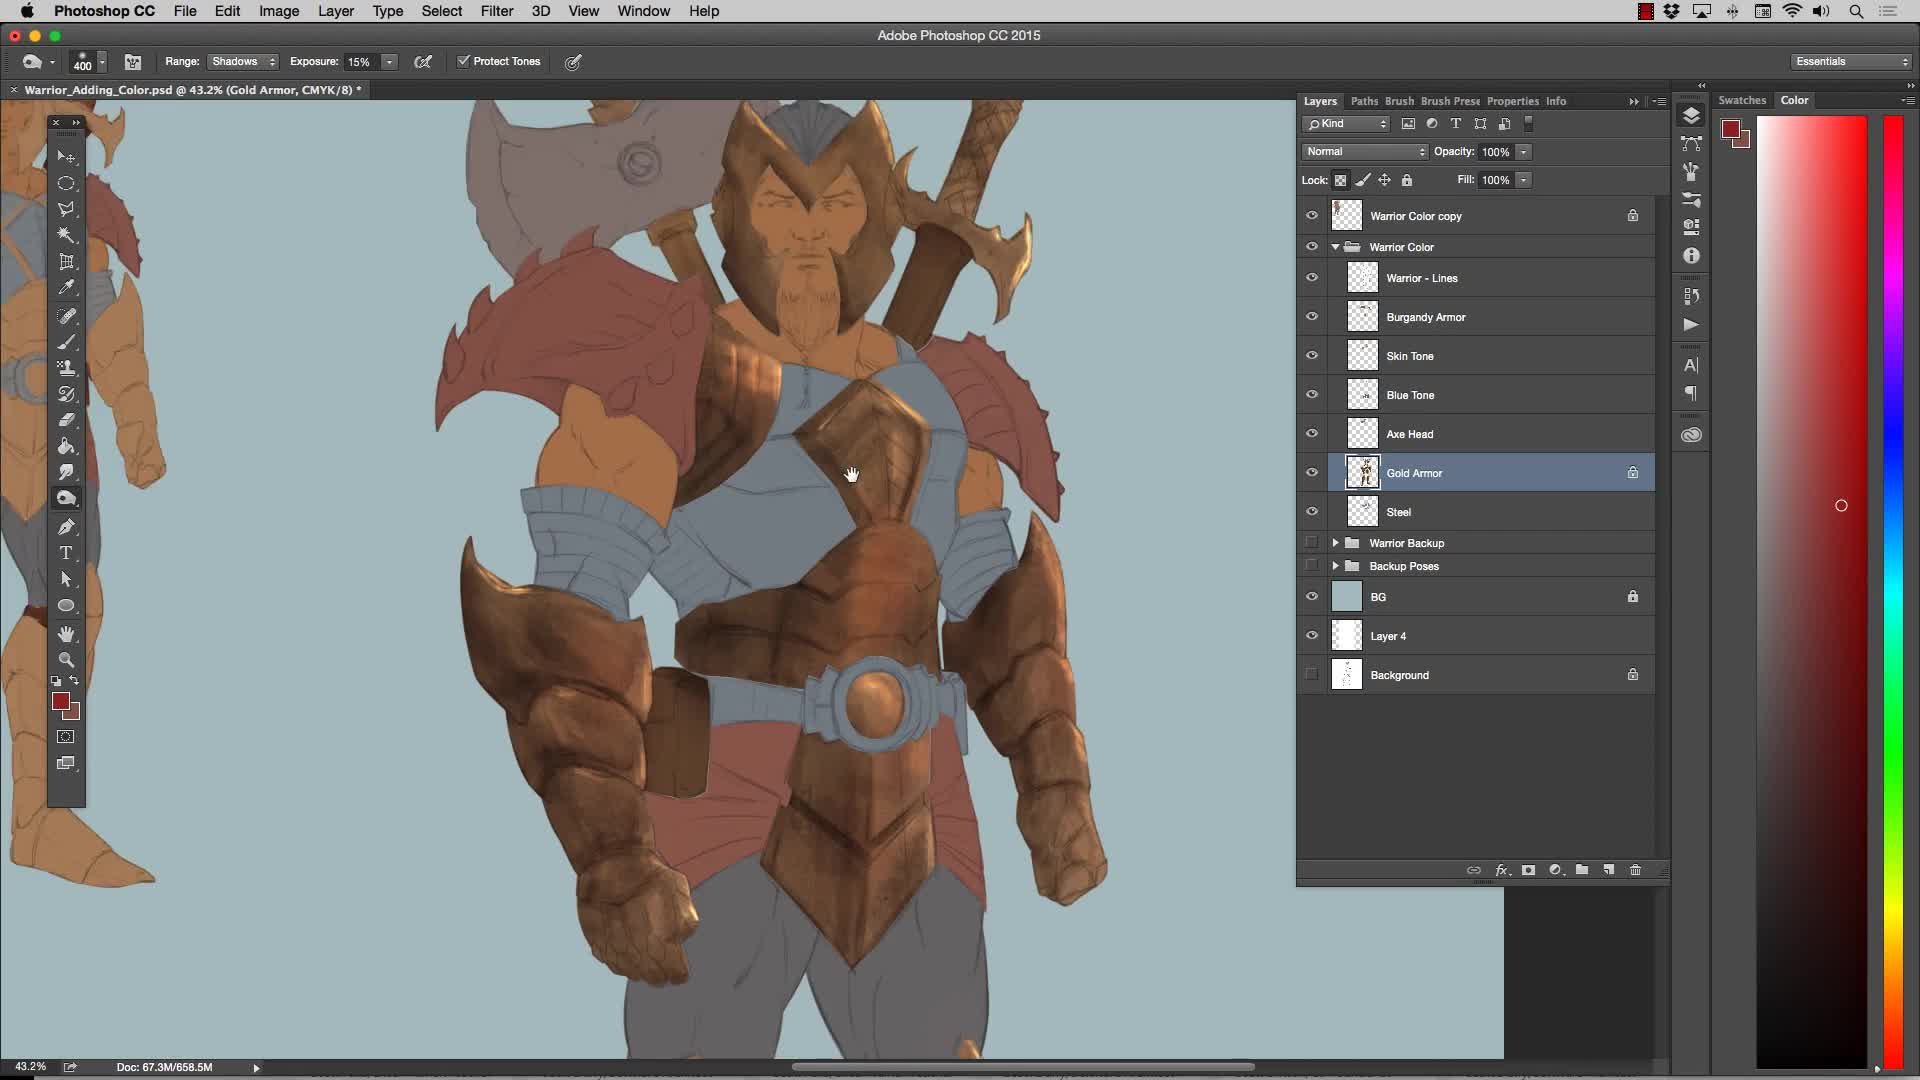Image resolution: width=1920 pixels, height=1080 pixels.
Task: Add layer style fx icon
Action: click(x=1501, y=870)
